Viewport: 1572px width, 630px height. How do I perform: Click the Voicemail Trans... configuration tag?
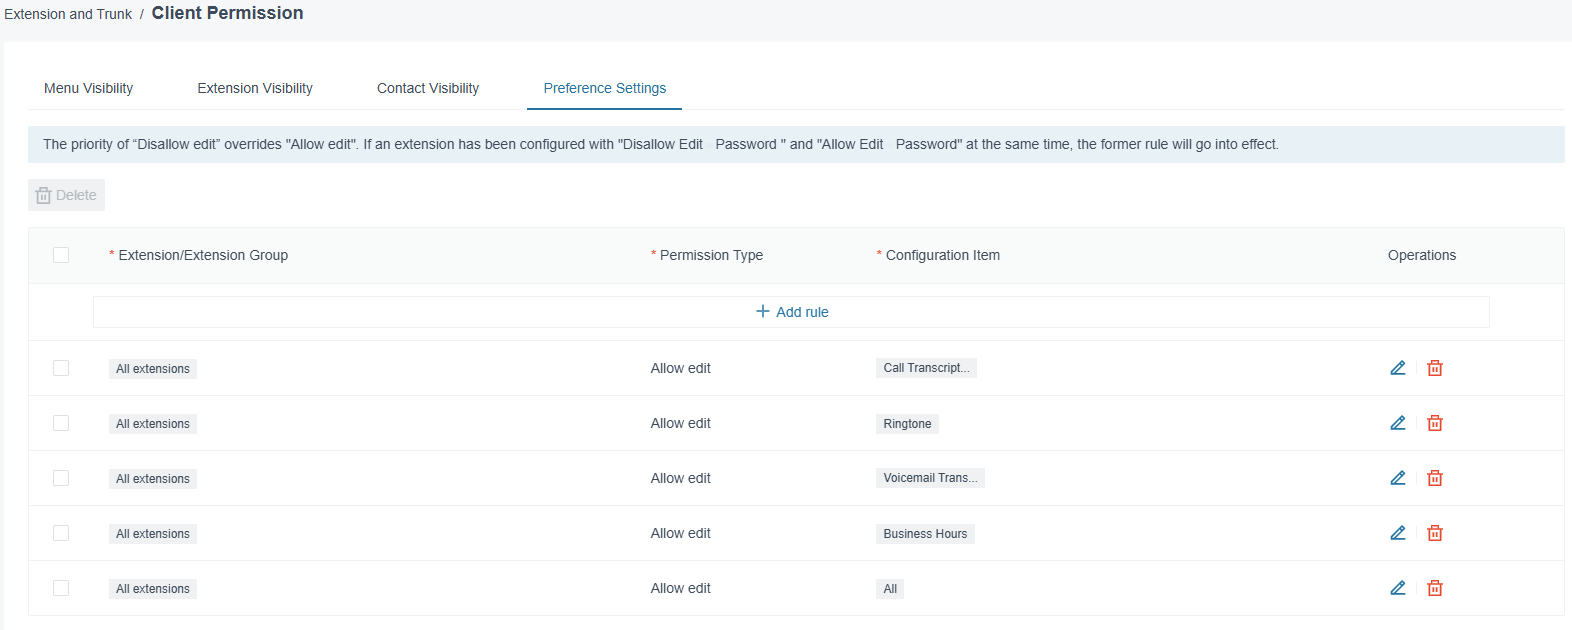click(930, 478)
